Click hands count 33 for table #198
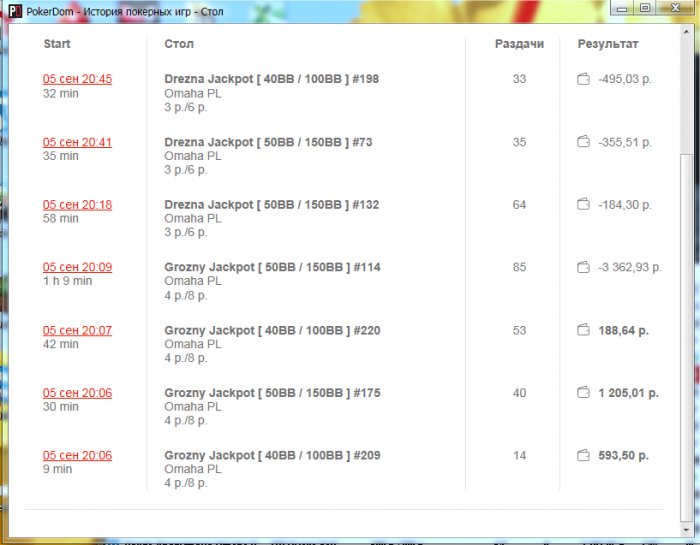The width and height of the screenshot is (700, 545). 519,79
